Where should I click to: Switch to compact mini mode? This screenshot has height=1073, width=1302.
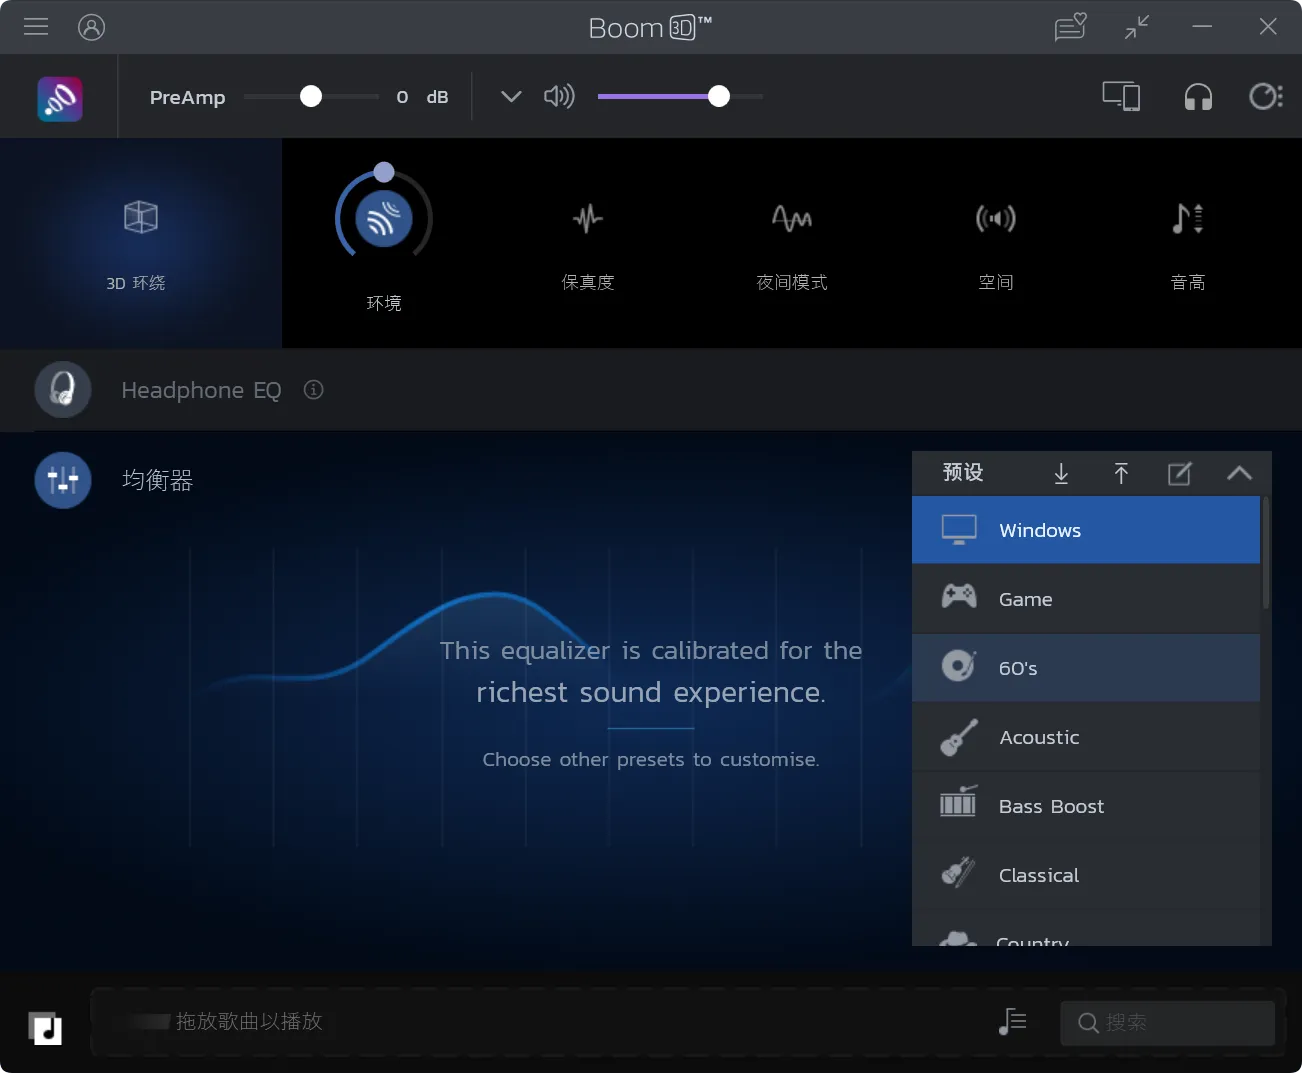point(1137,27)
